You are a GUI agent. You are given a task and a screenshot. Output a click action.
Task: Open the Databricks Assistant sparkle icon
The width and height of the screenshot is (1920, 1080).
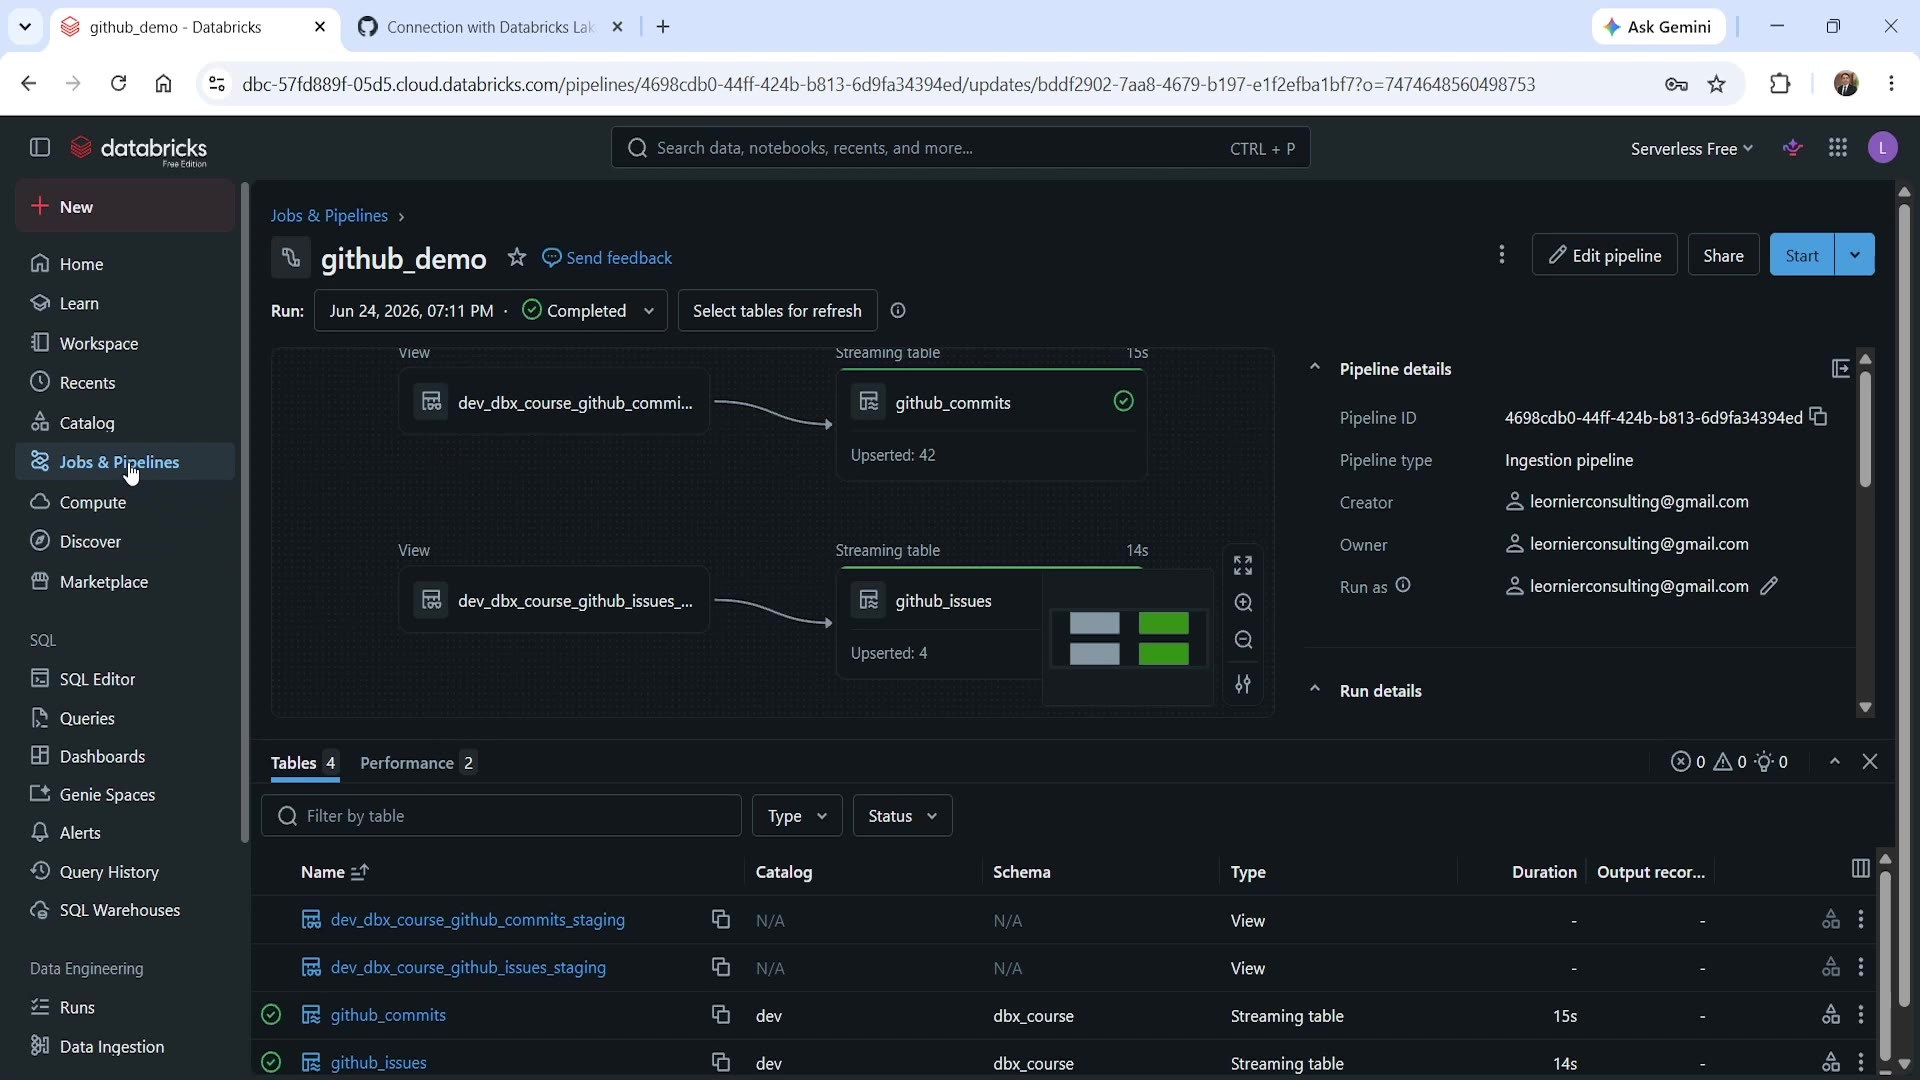pyautogui.click(x=1793, y=148)
